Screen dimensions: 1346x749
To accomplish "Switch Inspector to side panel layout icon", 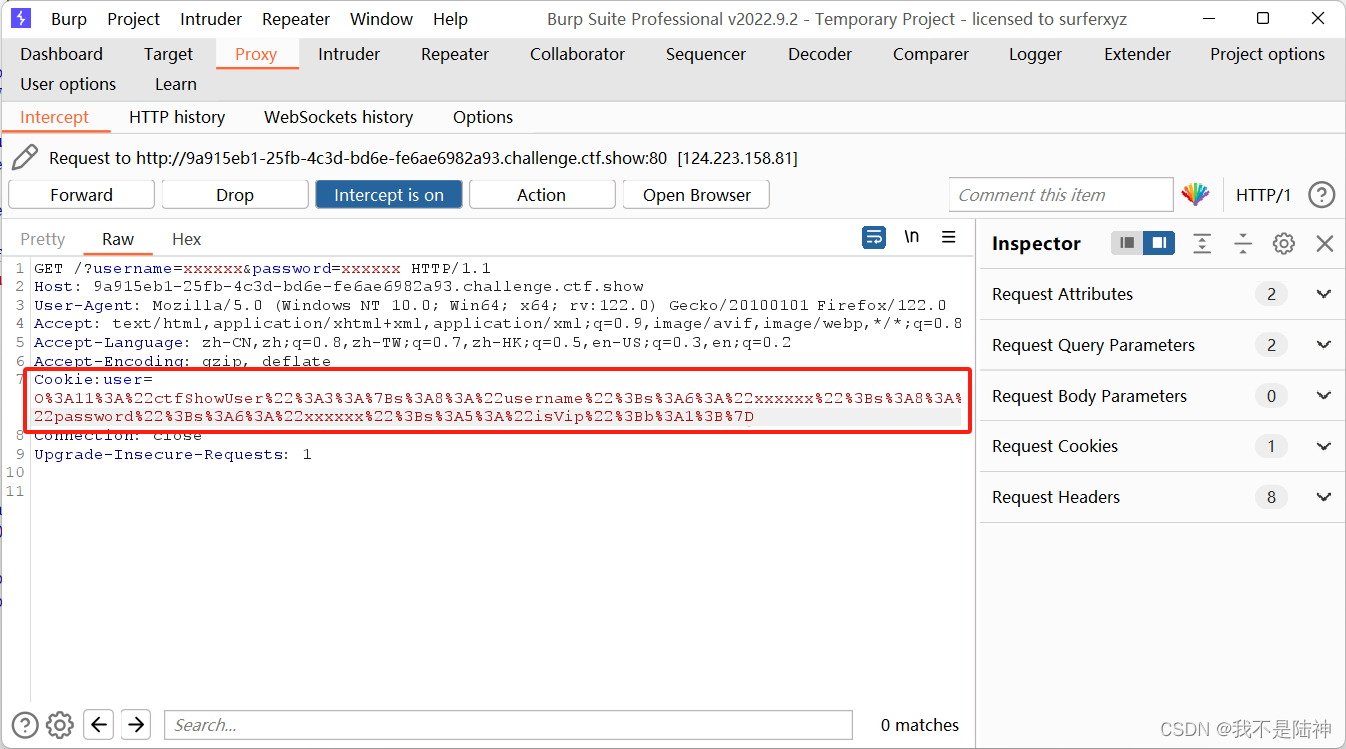I will [x=1159, y=243].
